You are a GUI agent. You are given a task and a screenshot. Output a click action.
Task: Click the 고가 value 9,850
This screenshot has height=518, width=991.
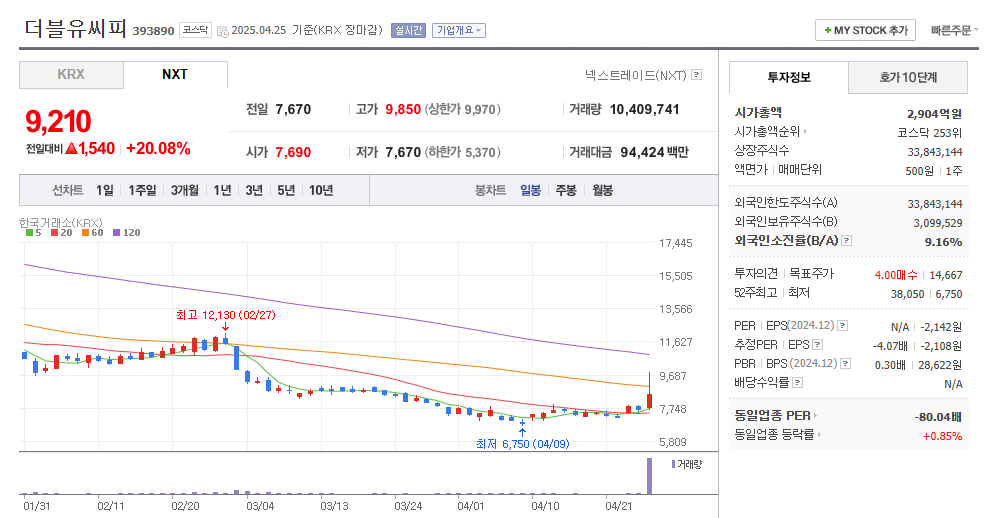click(403, 109)
